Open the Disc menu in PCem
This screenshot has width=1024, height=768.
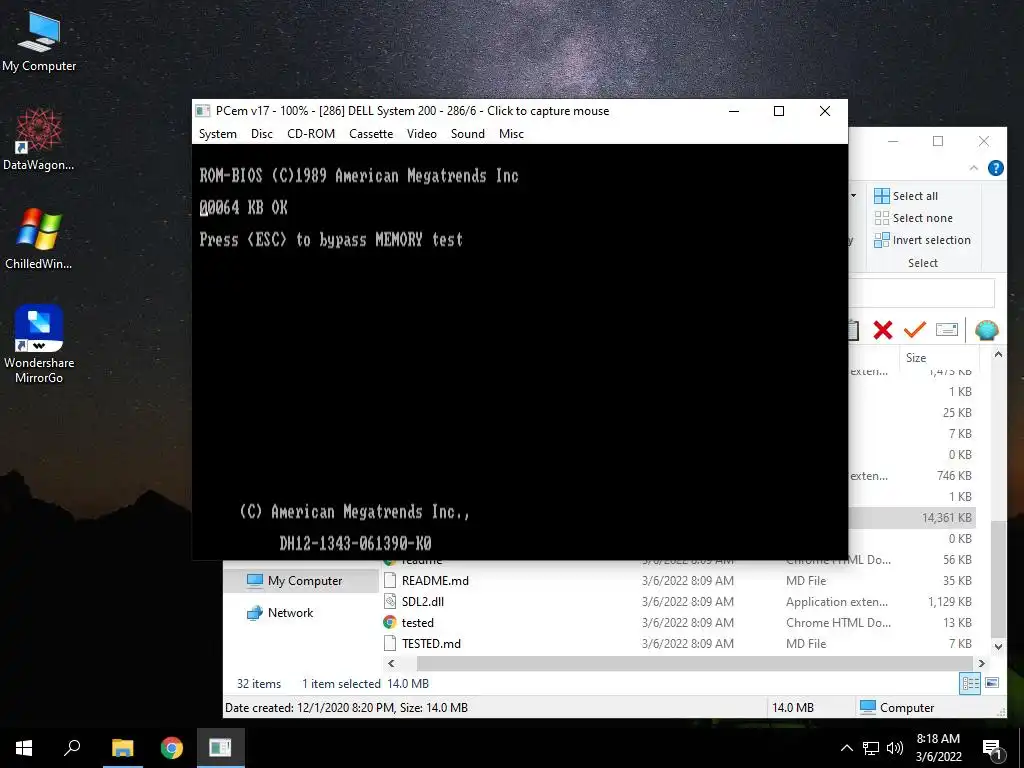click(261, 134)
